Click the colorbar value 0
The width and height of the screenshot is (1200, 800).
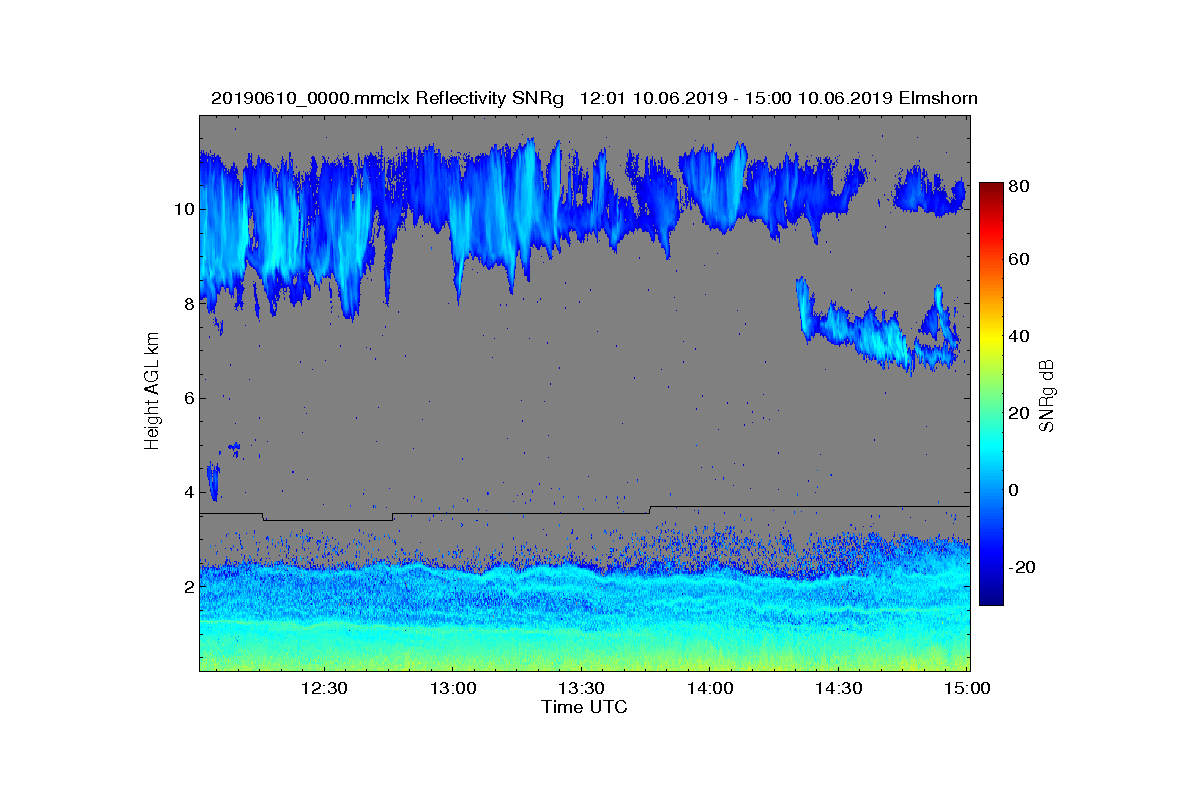1015,490
